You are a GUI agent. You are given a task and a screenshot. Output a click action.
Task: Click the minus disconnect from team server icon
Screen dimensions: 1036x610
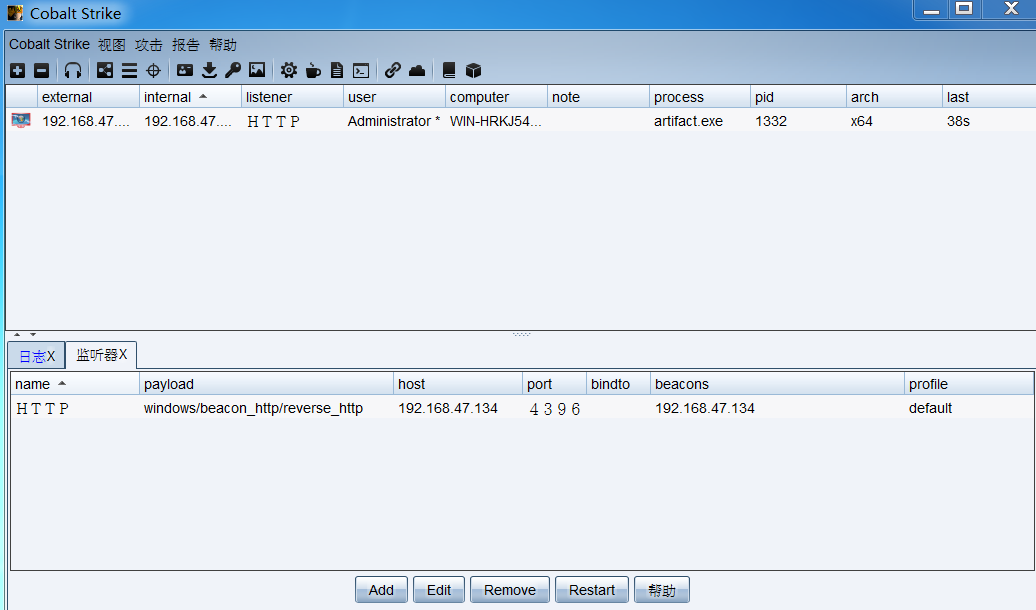coord(42,70)
